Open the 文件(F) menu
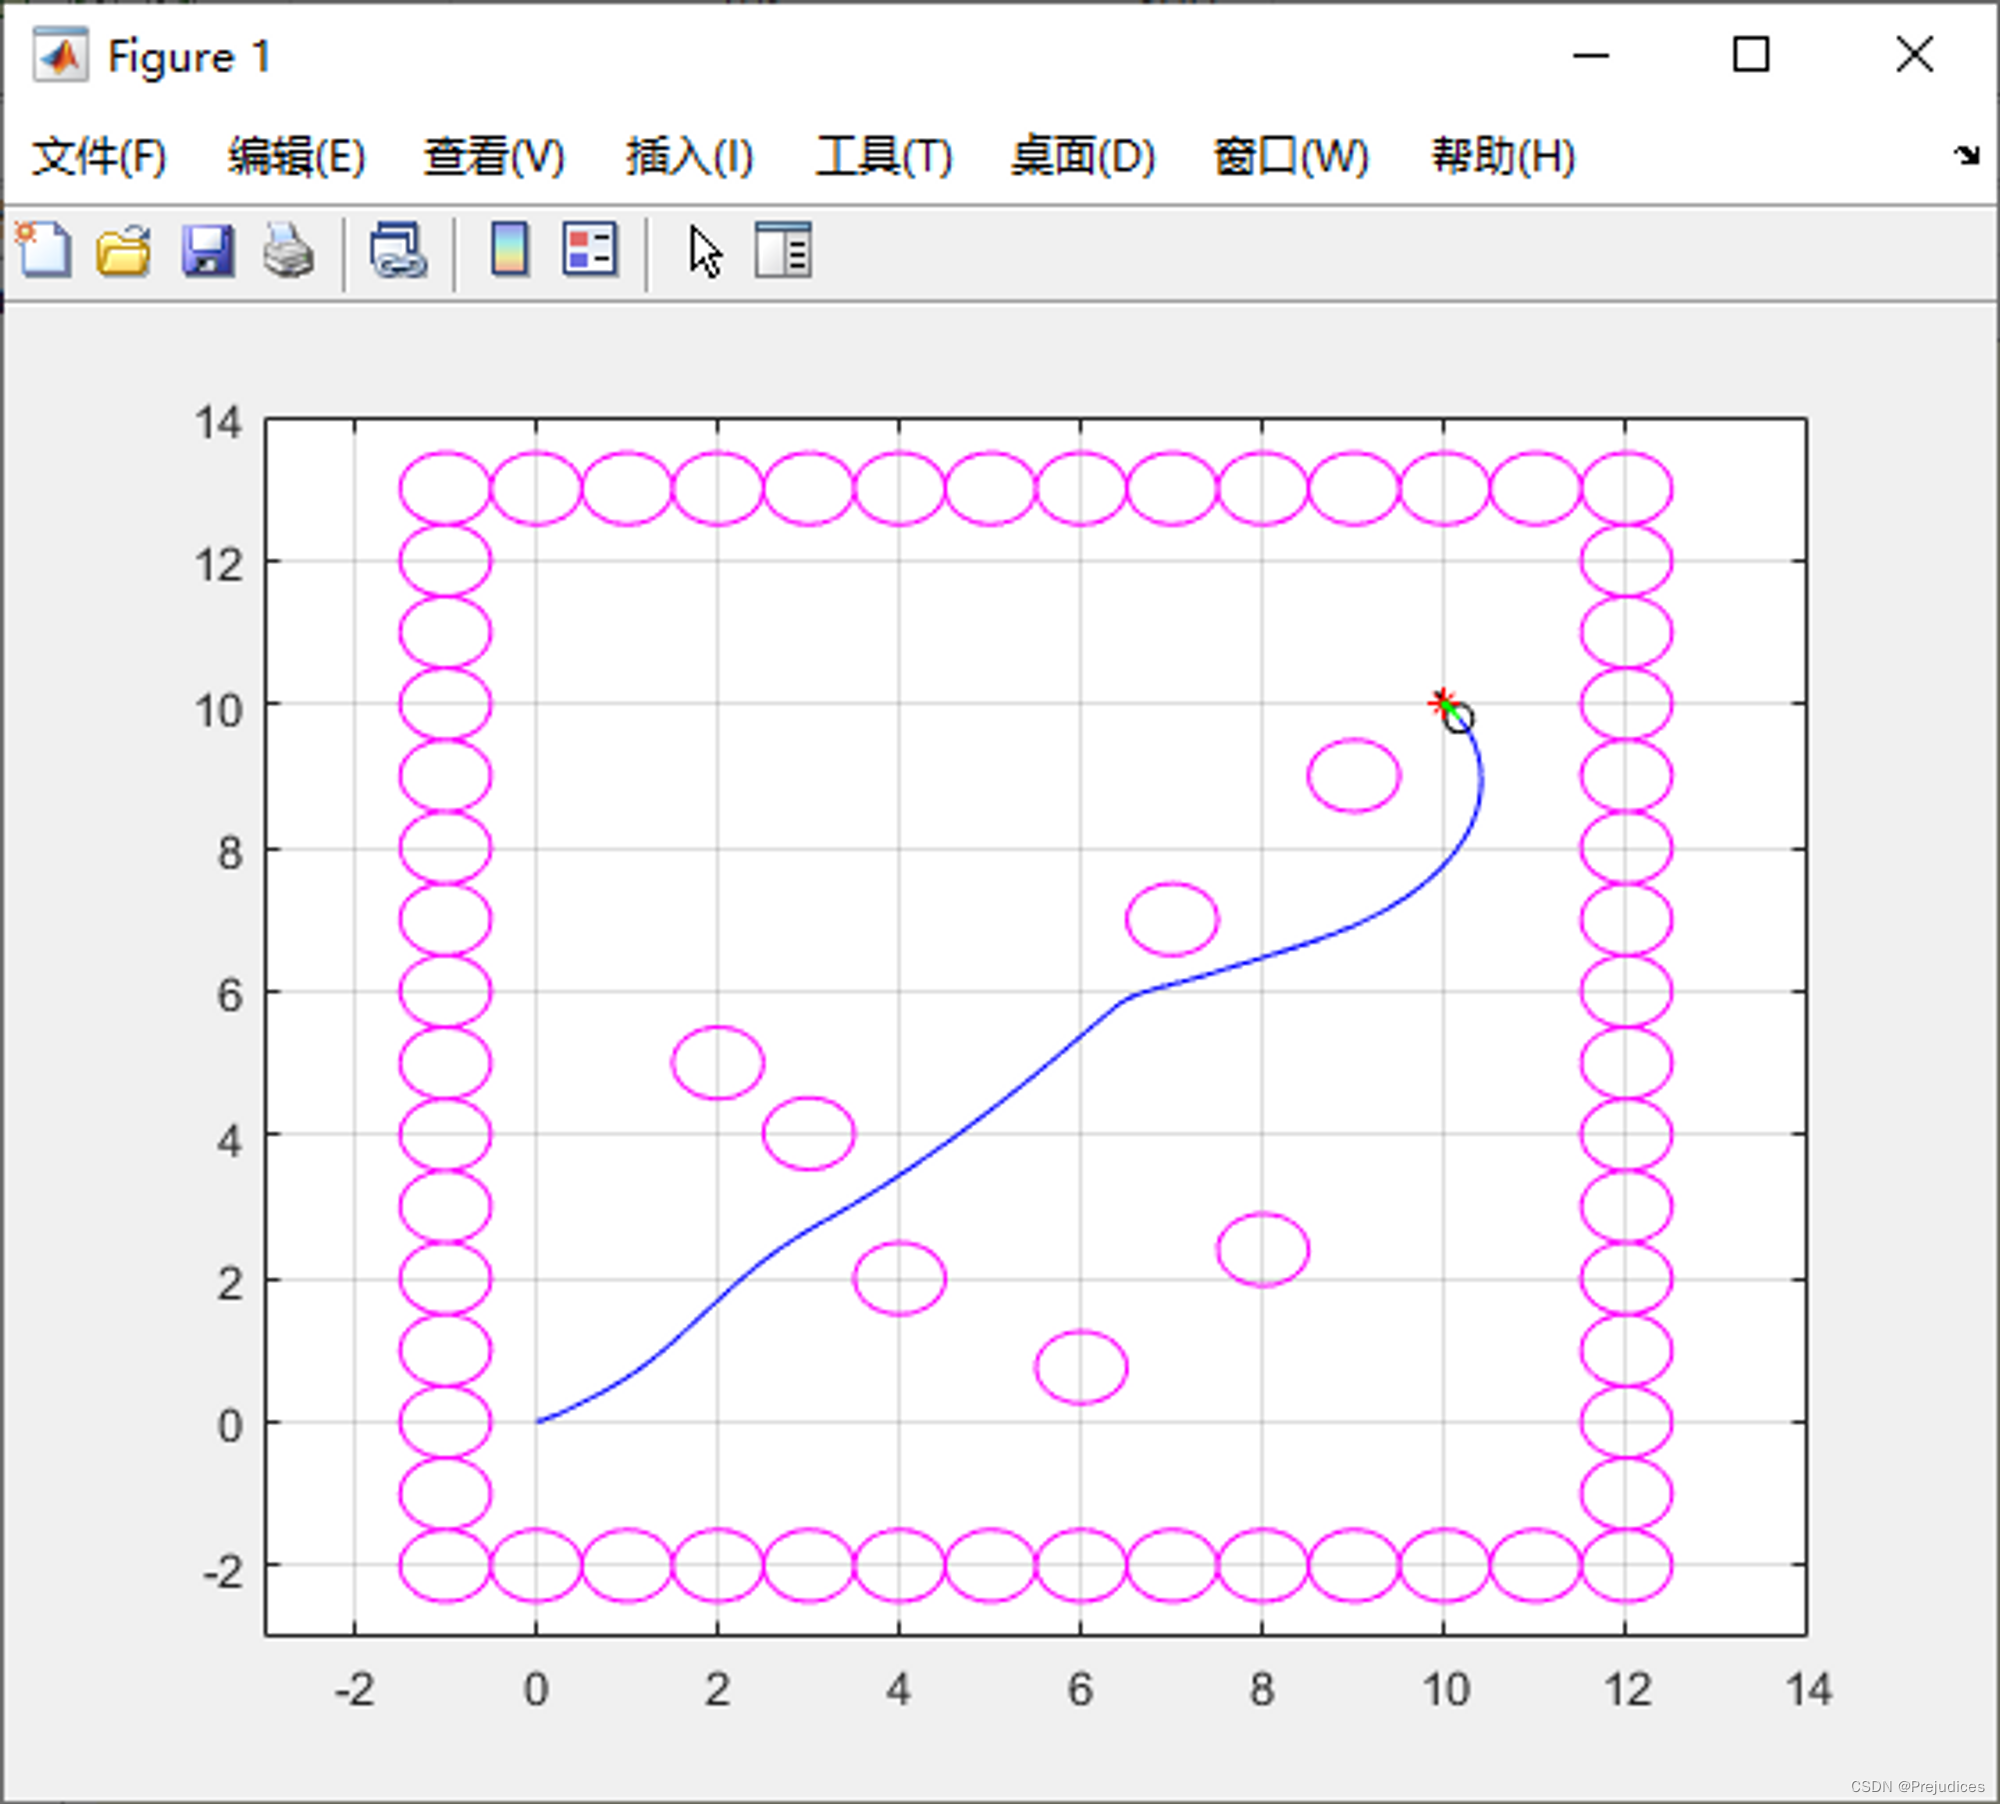Viewport: 2000px width, 1804px height. click(98, 157)
